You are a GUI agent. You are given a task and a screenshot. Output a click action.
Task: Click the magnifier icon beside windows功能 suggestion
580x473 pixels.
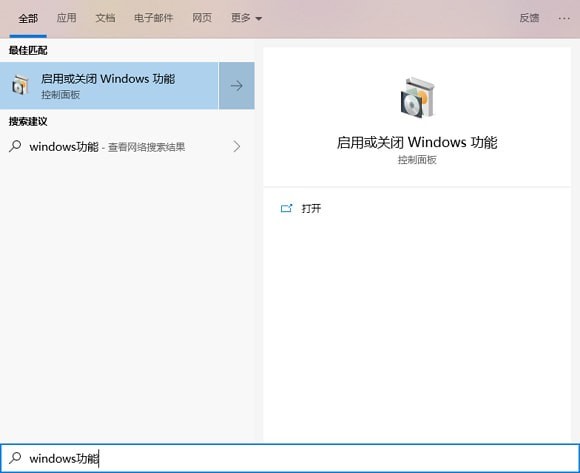tap(15, 146)
